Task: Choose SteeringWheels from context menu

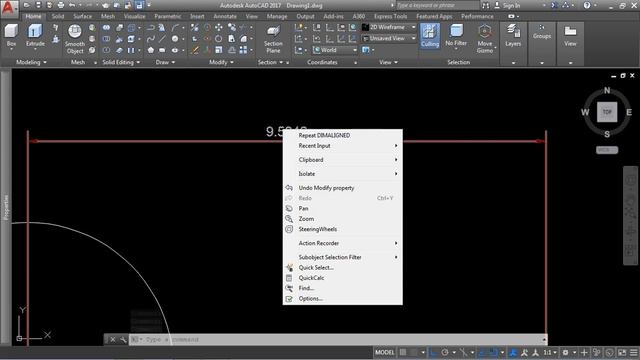Action: [342, 229]
